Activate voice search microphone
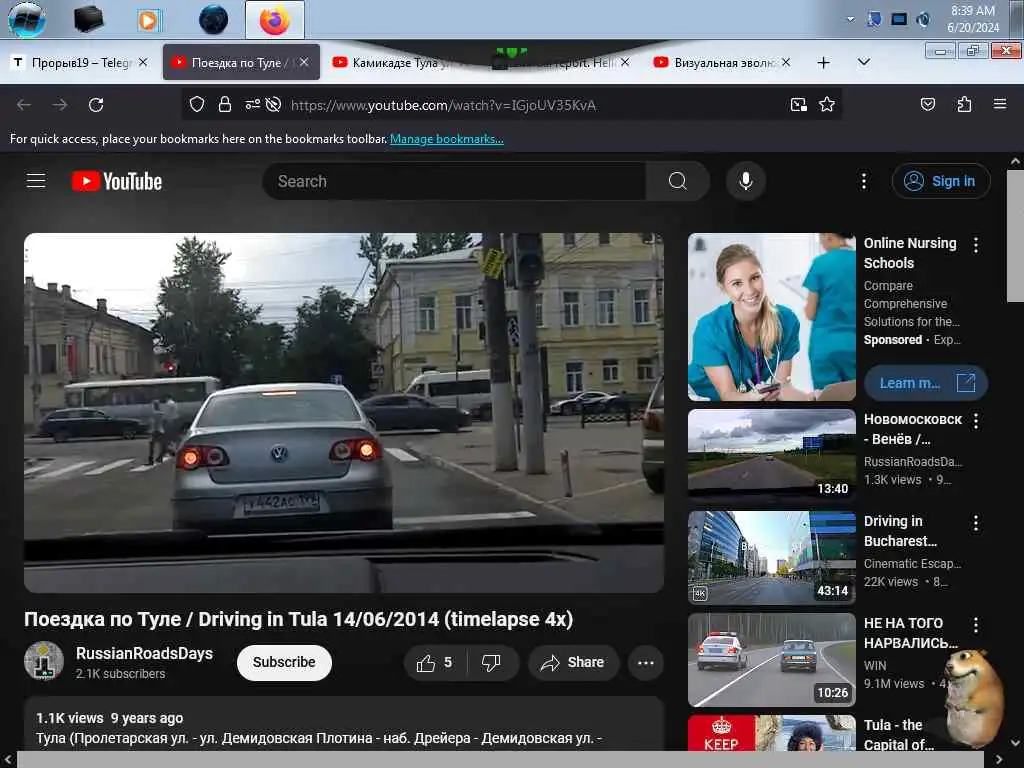Image resolution: width=1024 pixels, height=768 pixels. pyautogui.click(x=746, y=181)
